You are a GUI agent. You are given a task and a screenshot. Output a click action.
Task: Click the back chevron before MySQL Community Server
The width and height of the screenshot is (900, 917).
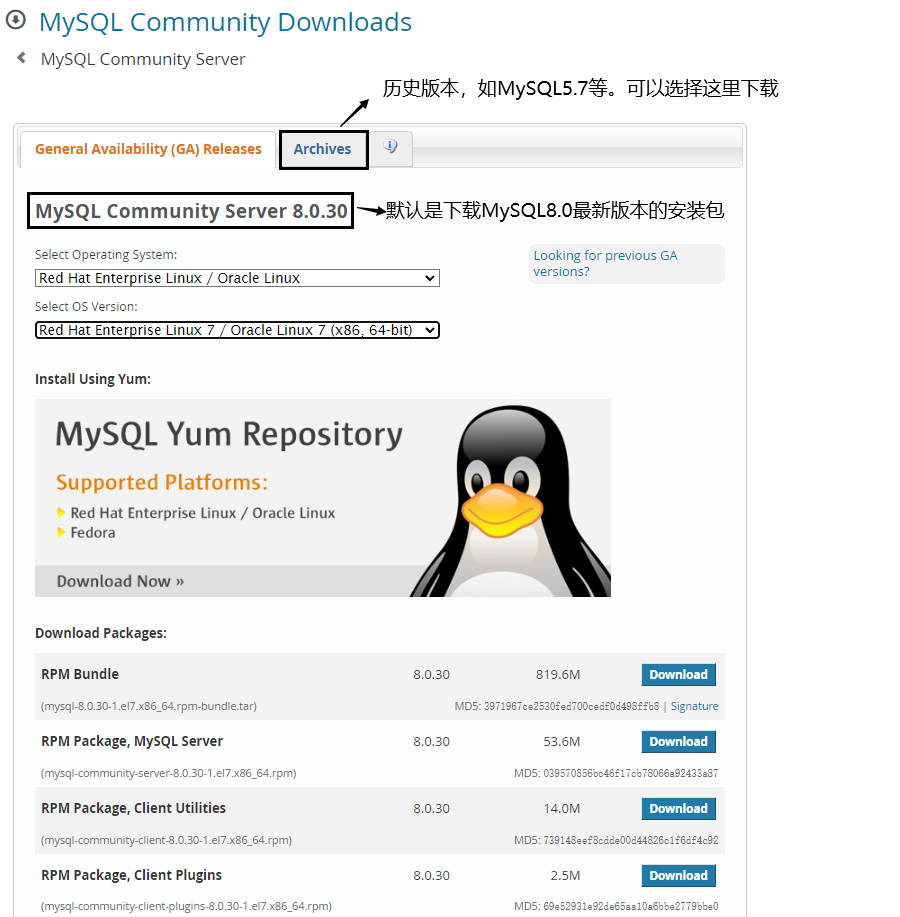pyautogui.click(x=22, y=58)
